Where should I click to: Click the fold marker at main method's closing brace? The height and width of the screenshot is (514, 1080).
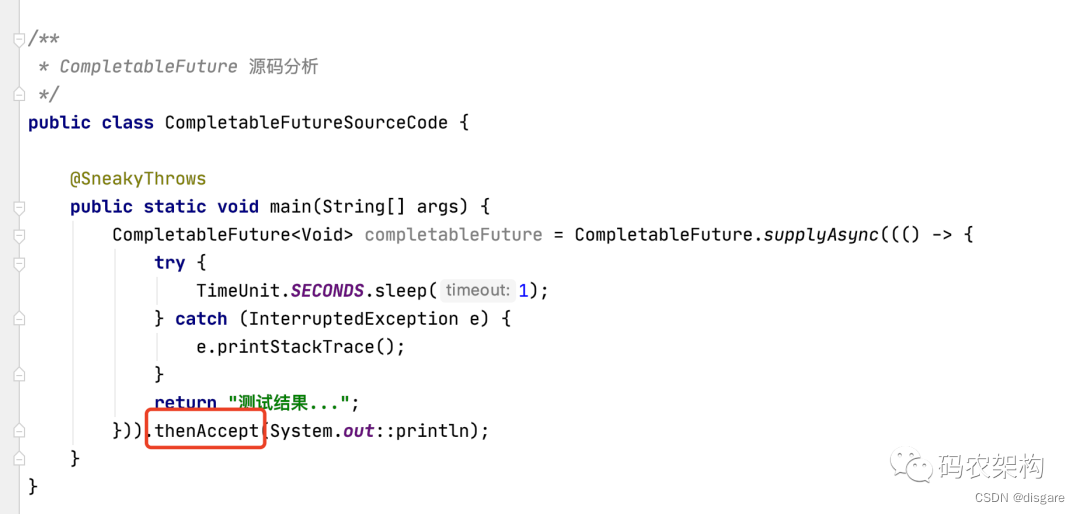coord(19,458)
